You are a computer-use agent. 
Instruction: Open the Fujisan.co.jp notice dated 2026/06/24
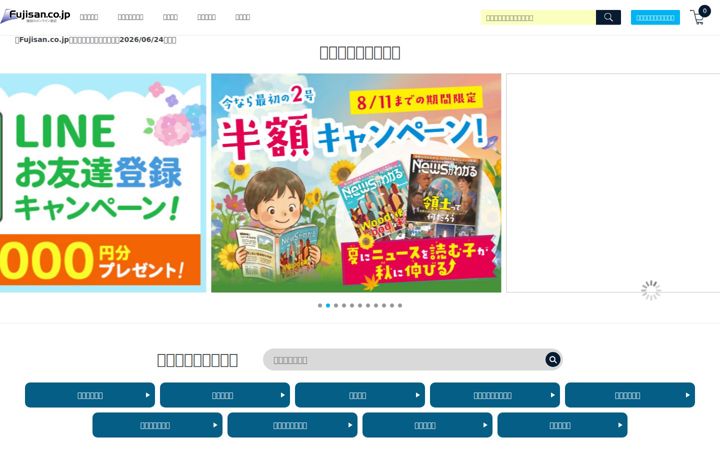tap(96, 39)
